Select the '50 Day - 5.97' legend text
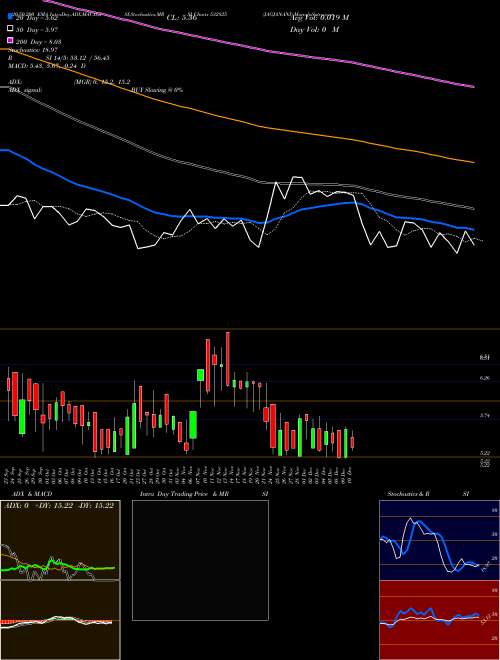This screenshot has height=660, width=500. [37, 30]
